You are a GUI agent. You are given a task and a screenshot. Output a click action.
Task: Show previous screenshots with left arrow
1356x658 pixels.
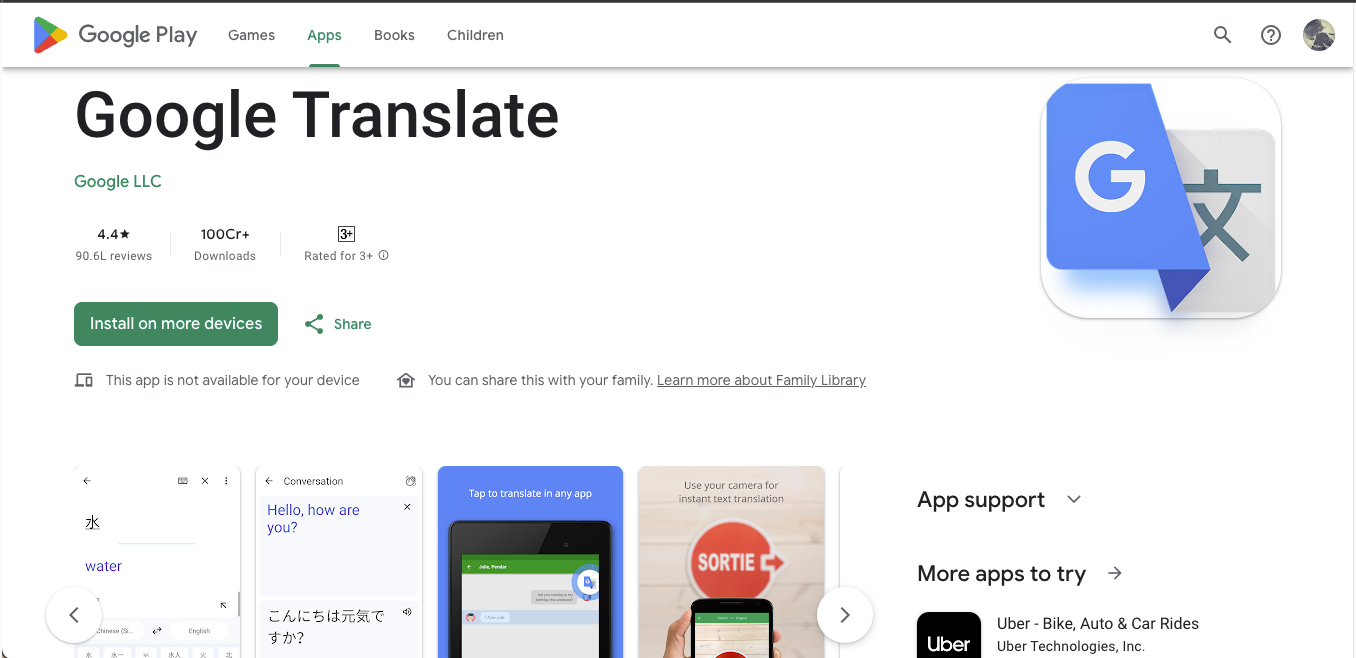(x=74, y=615)
